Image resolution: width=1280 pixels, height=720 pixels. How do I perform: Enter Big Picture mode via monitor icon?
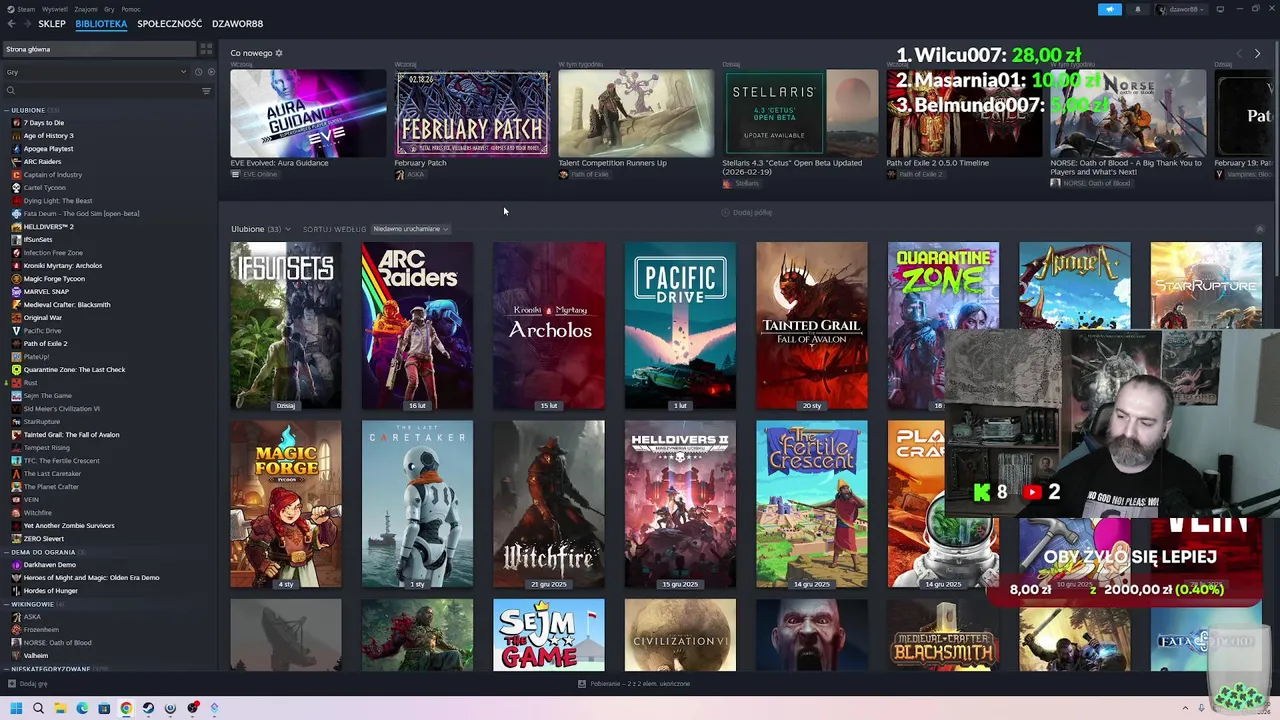(x=1220, y=9)
